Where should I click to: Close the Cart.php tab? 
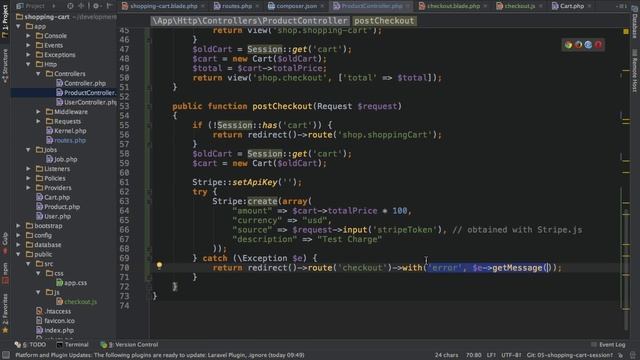pyautogui.click(x=589, y=6)
